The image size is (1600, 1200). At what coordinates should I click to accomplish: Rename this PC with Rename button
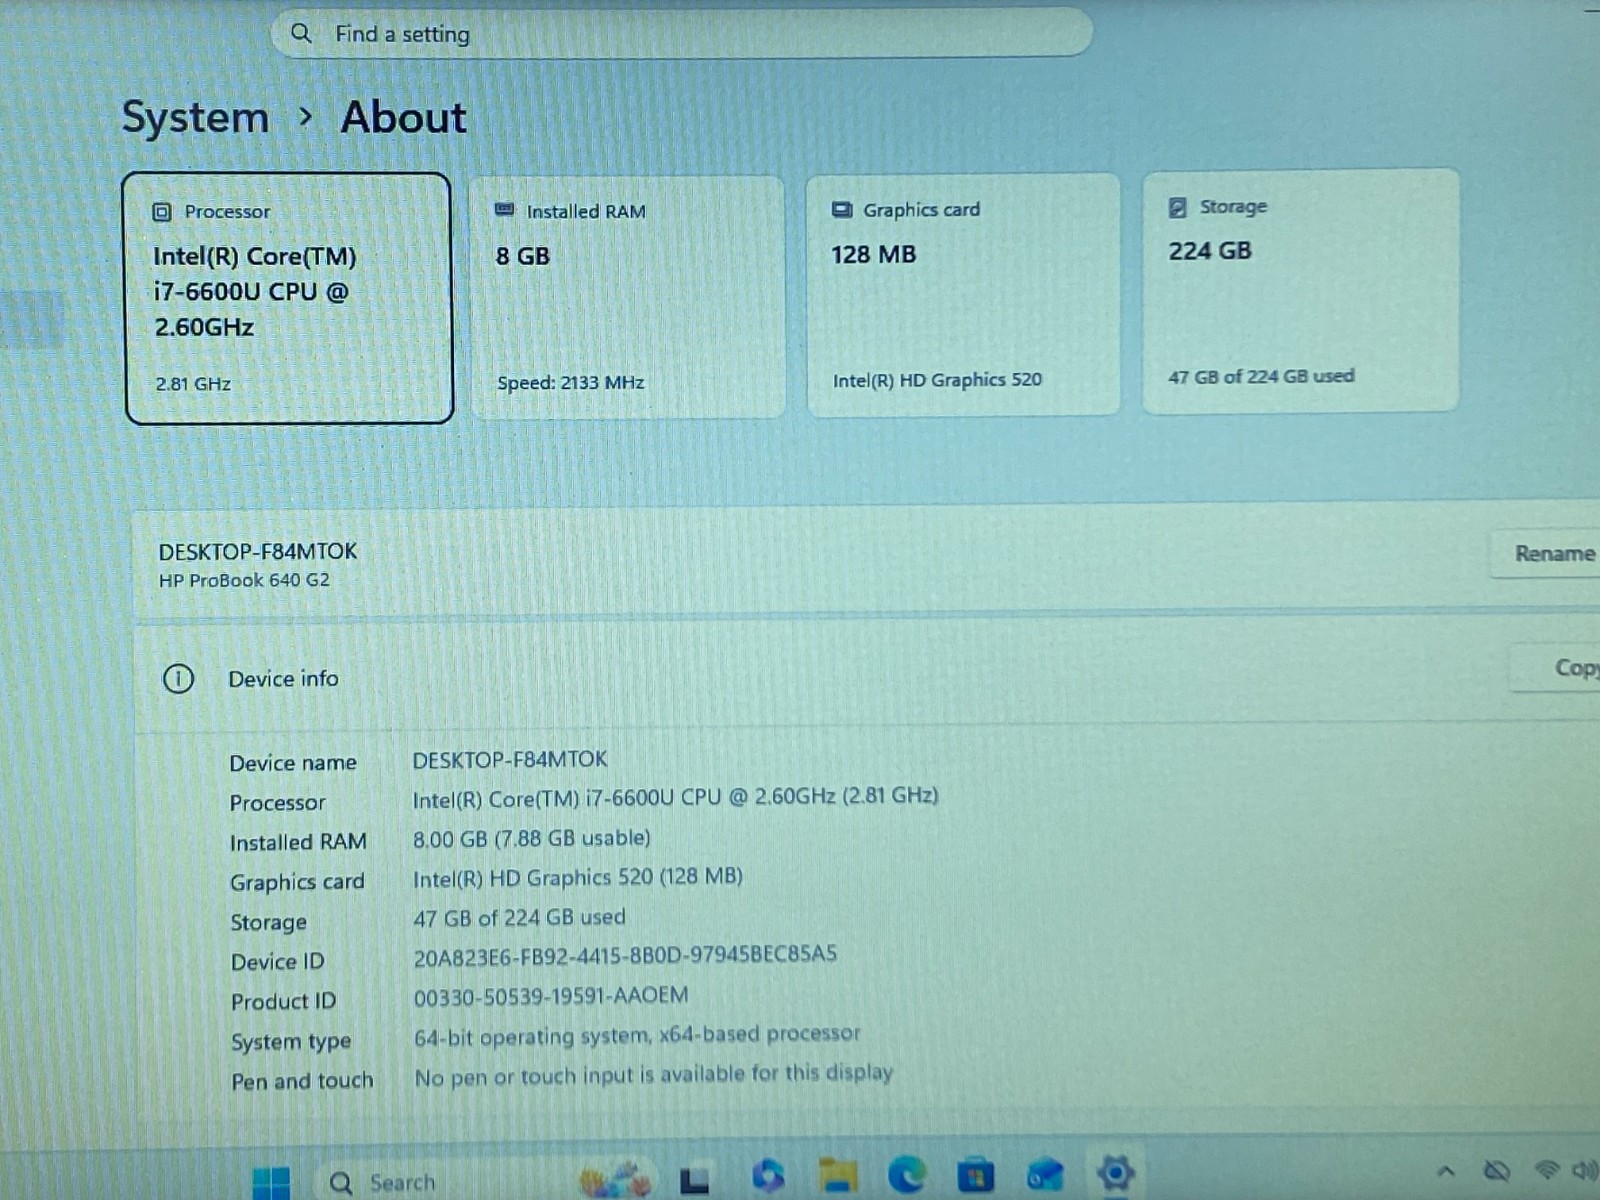click(1548, 553)
